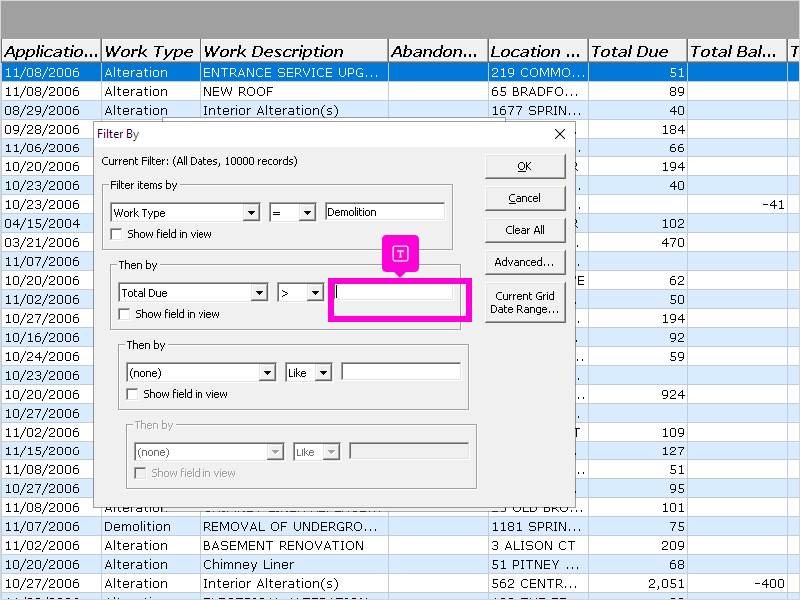Screen dimensions: 800x600
Task: Click the 1181 SPRIN... location cell
Action: 538,527
